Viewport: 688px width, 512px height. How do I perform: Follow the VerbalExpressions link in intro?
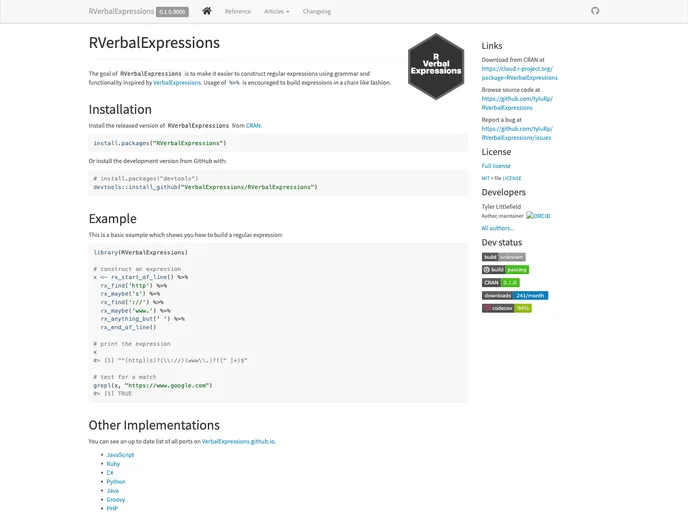177,82
